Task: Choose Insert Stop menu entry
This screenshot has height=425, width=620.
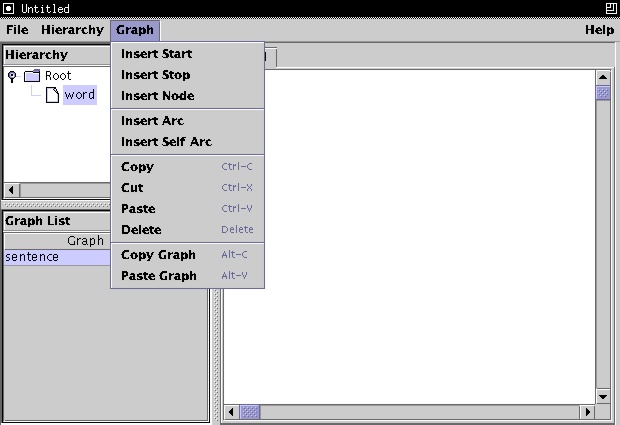Action: pos(187,75)
